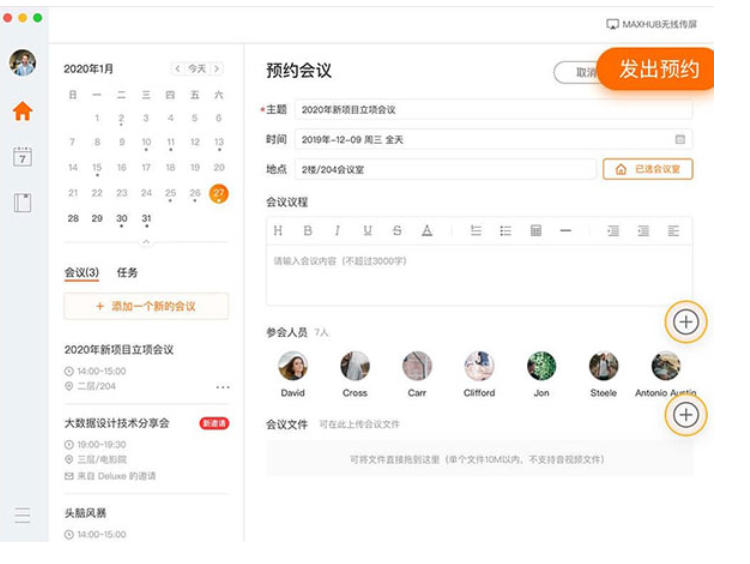Select participant Clifford's avatar
This screenshot has width=750, height=564.
pos(479,365)
